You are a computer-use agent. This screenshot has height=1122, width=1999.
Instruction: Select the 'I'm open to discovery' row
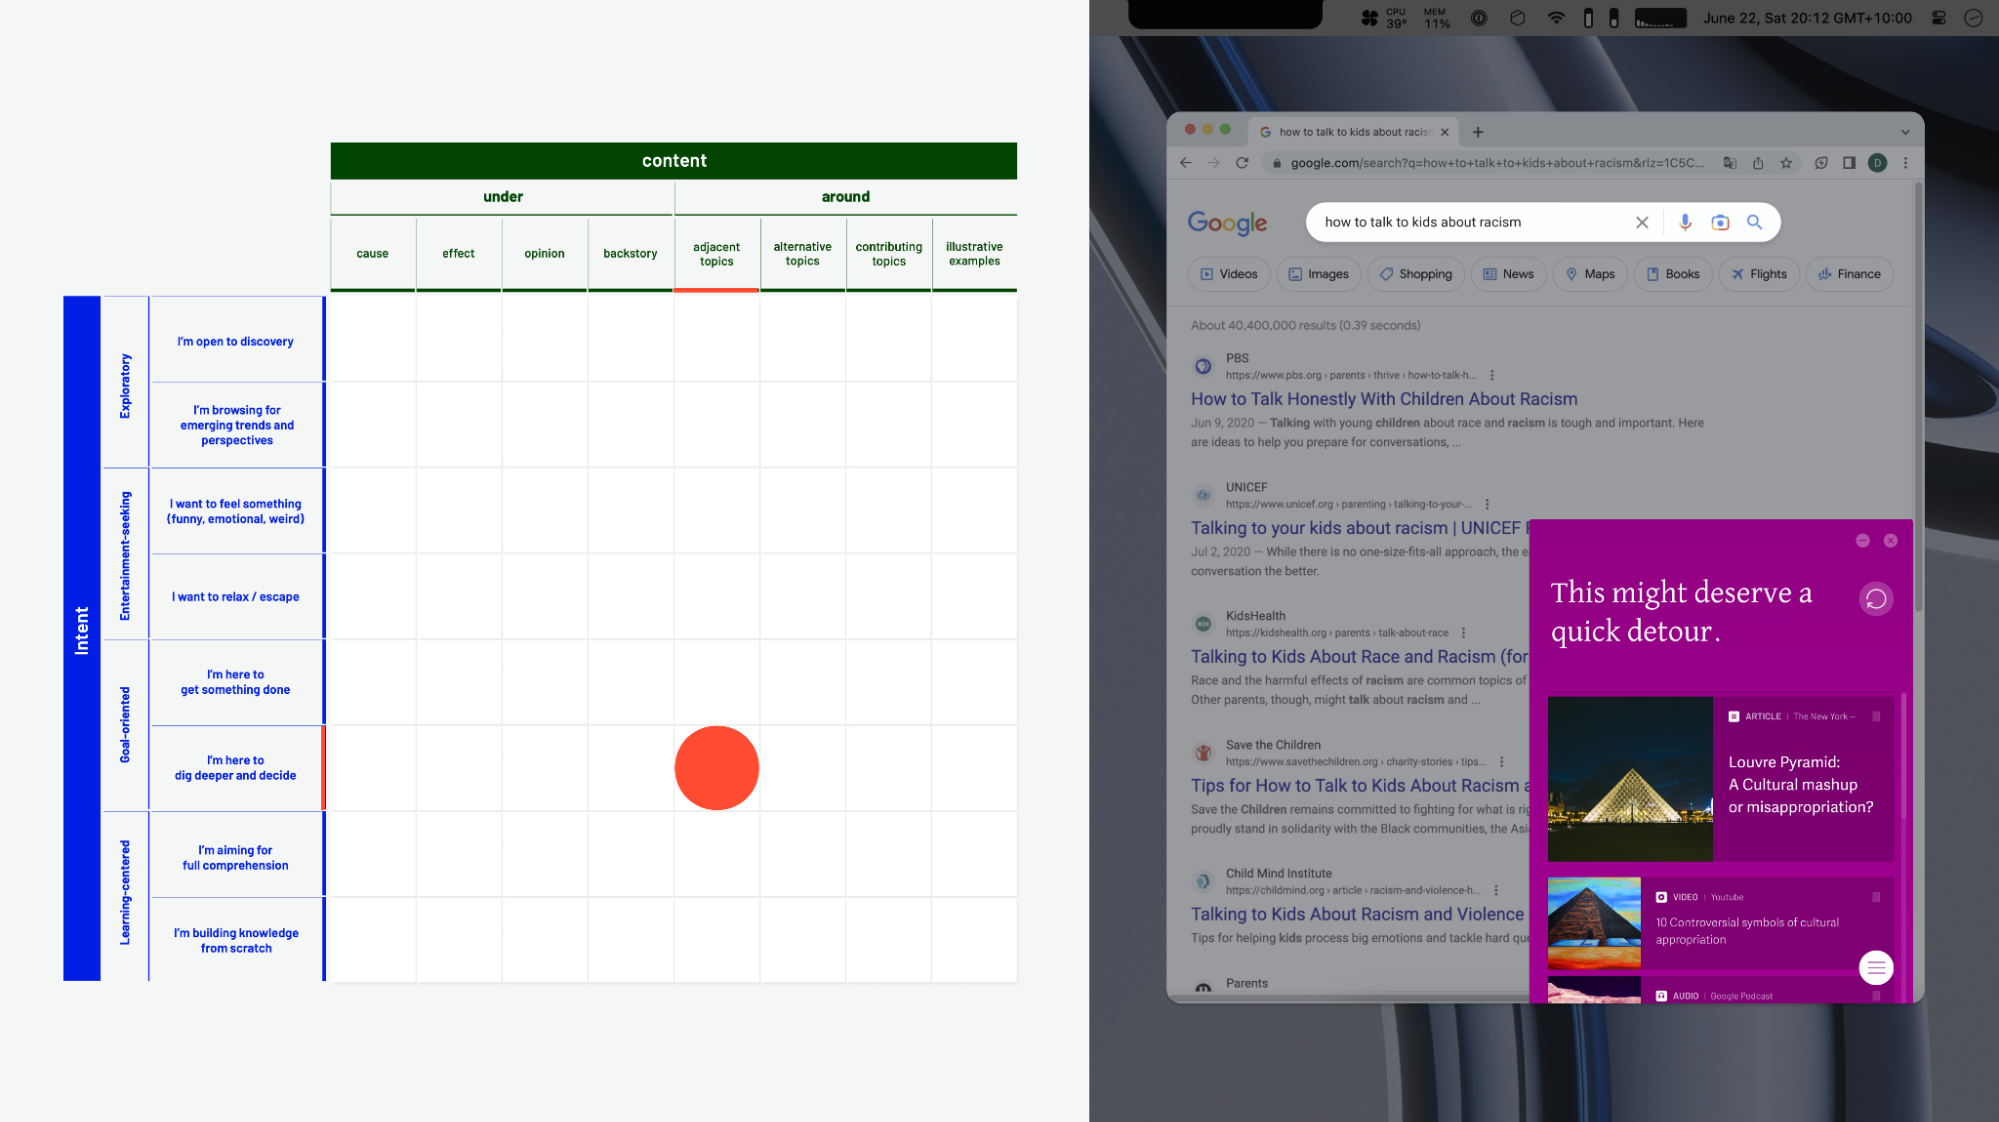tap(236, 341)
